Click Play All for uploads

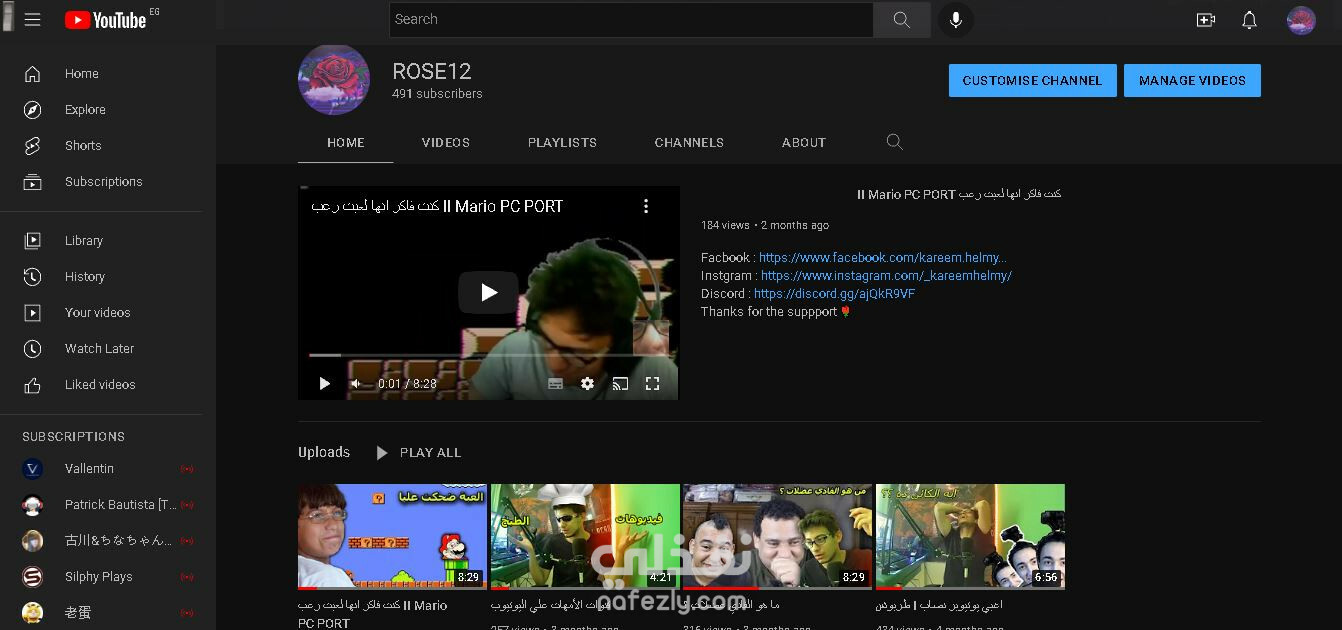(x=418, y=453)
